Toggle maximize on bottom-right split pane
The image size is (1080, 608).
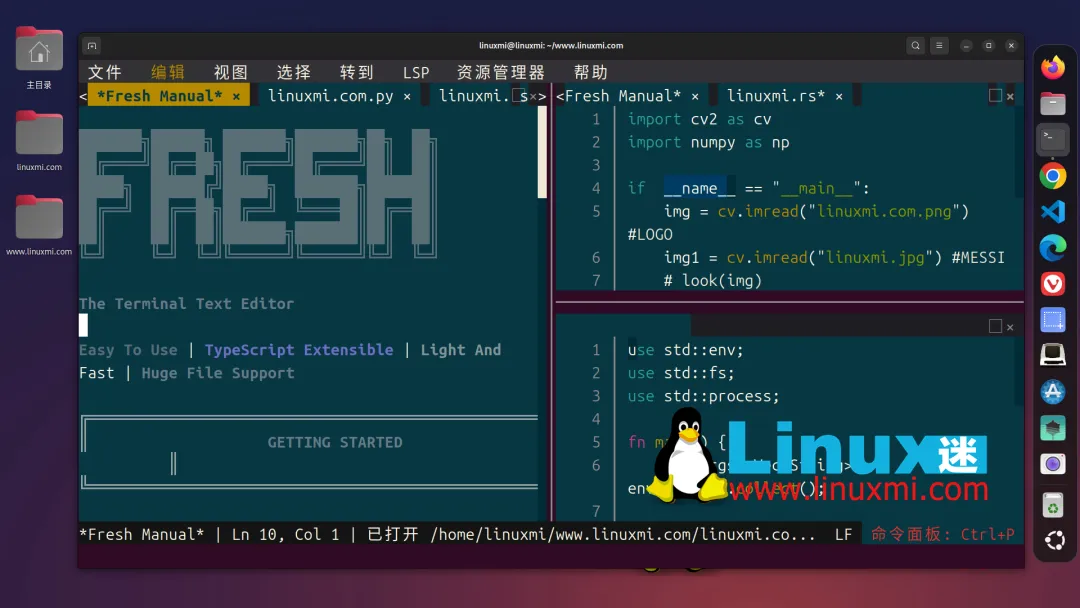point(995,326)
